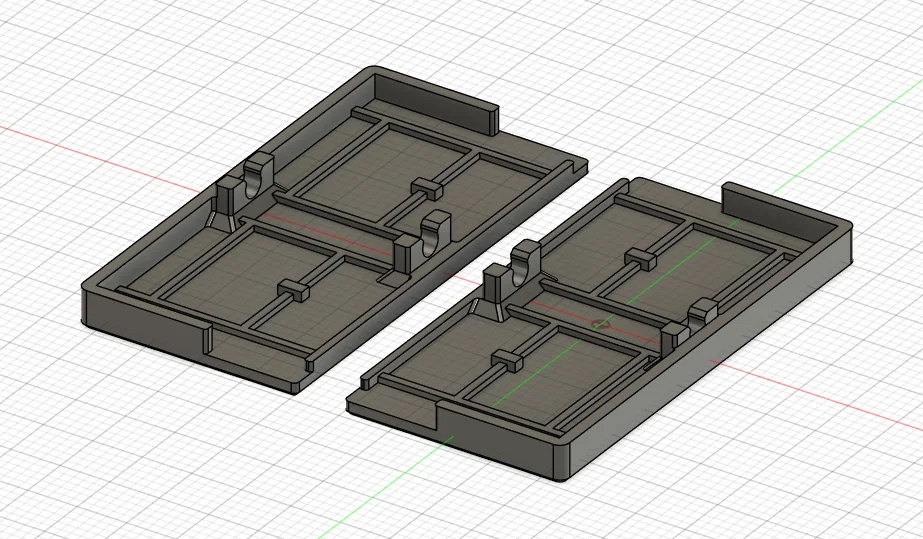Select the right tray body
Viewport: 923px width, 539px height.
(599, 330)
